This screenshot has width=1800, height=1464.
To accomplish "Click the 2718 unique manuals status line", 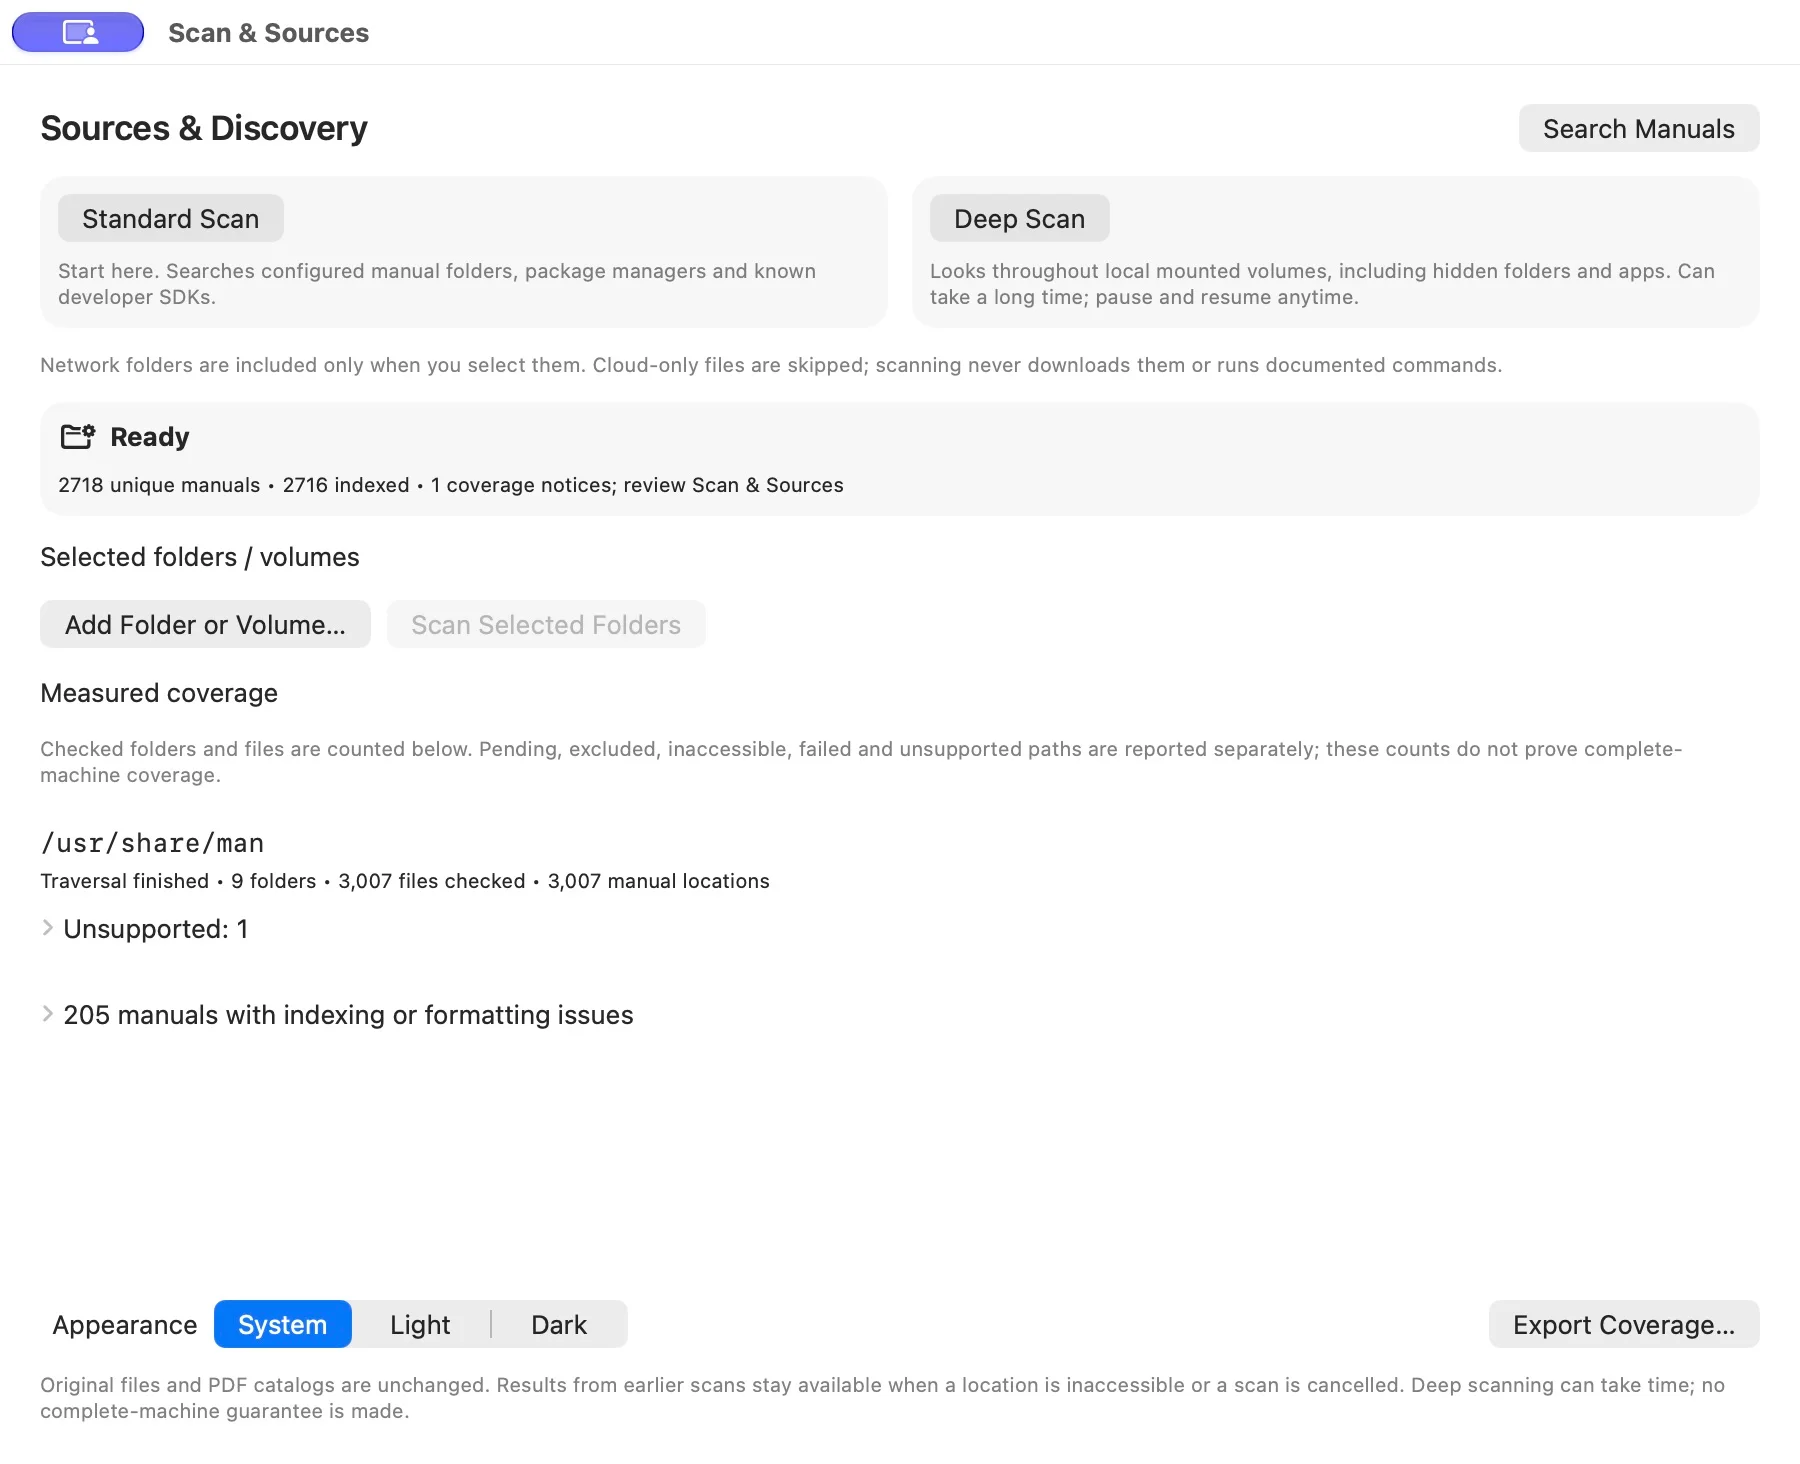I will (451, 485).
